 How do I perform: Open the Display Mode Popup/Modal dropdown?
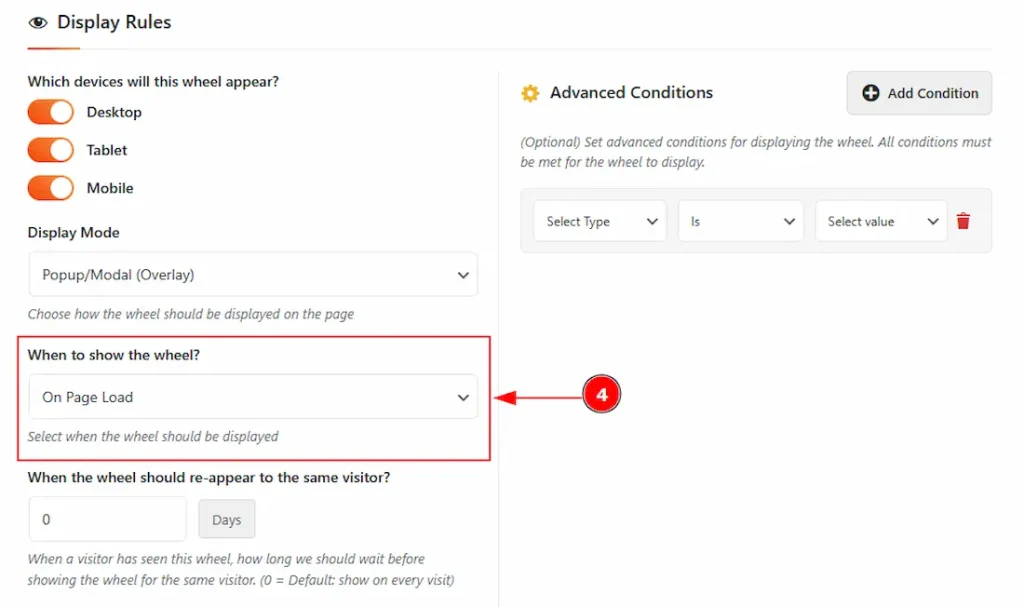pos(253,274)
